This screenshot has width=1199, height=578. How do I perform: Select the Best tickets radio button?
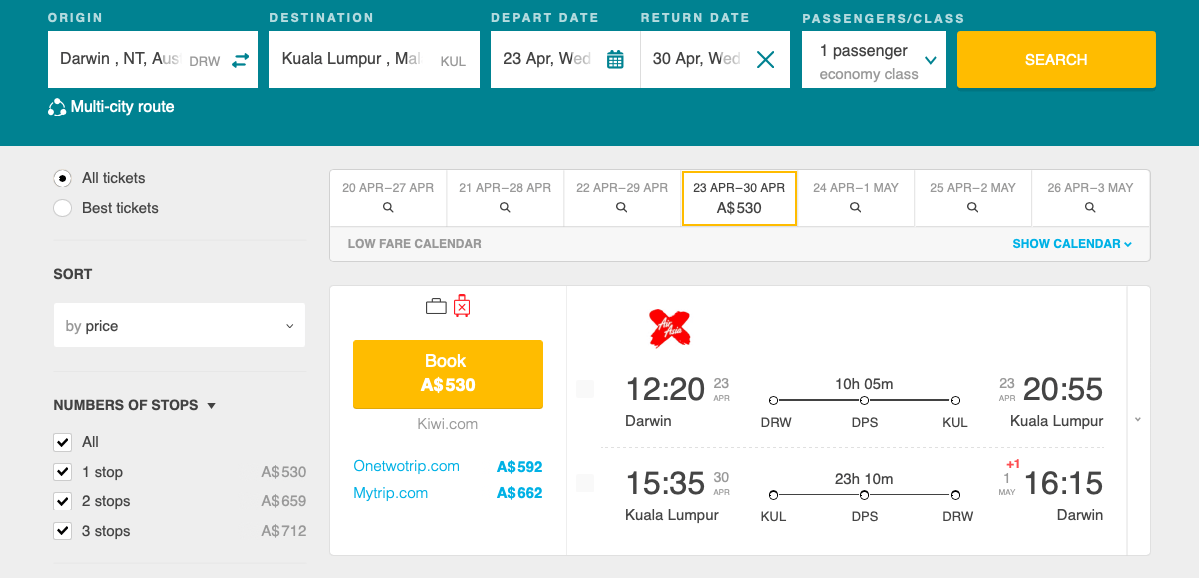tap(63, 208)
